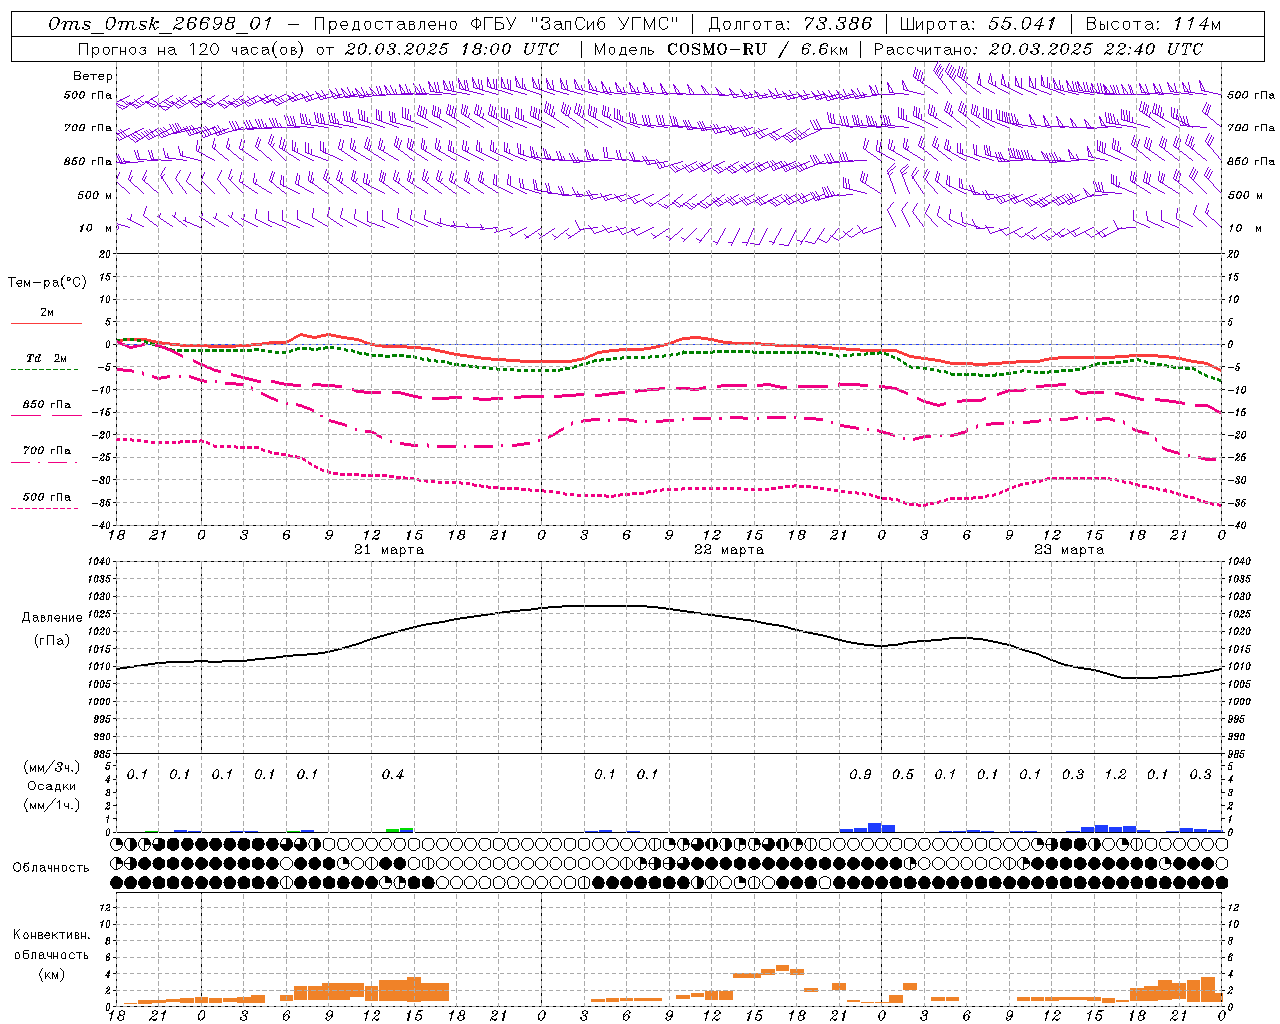Select the text Предоставлено ФГБУ "ЗапСиб УГМС"
Viewport: 1280px width, 1024px height.
[x=496, y=24]
